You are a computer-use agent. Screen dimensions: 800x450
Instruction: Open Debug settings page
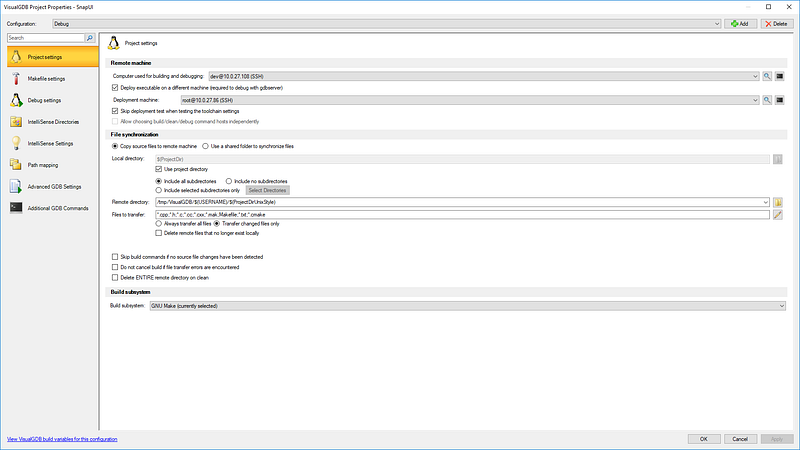pos(53,101)
